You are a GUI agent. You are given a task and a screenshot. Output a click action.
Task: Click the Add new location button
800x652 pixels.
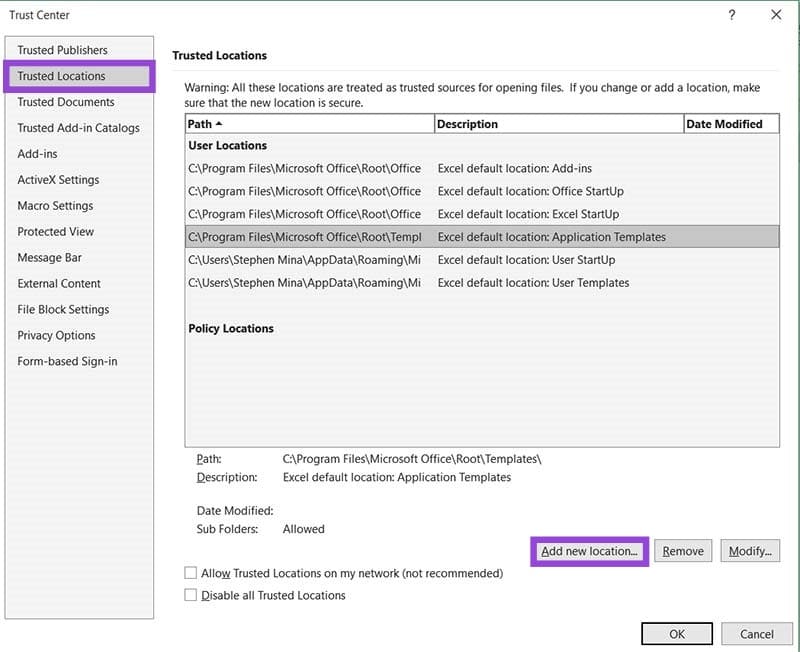[x=589, y=551]
